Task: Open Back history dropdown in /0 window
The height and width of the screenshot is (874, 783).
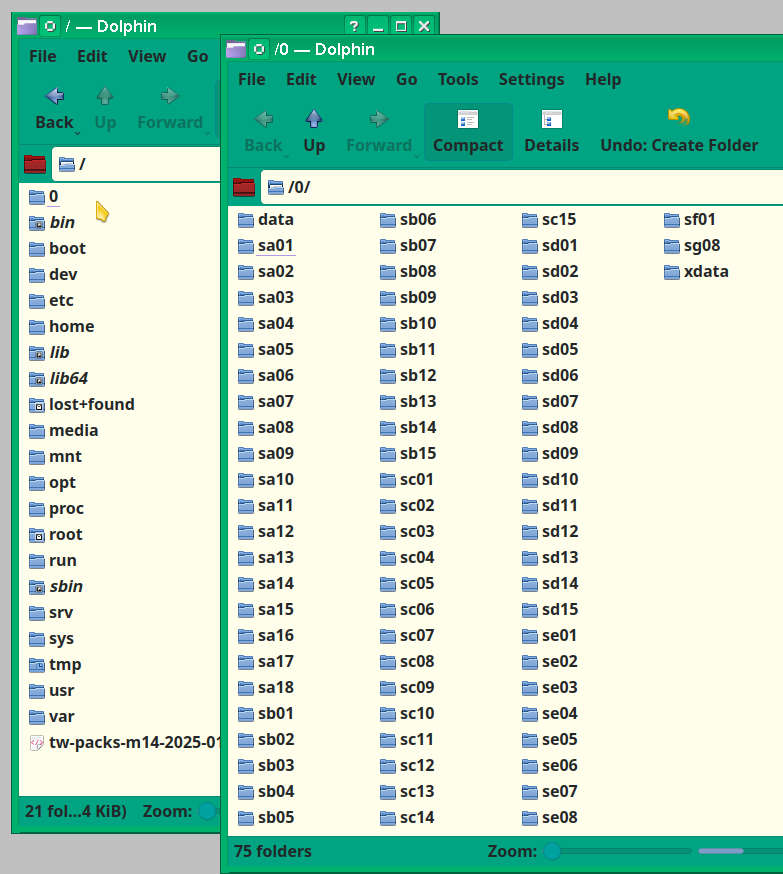Action: (286, 156)
